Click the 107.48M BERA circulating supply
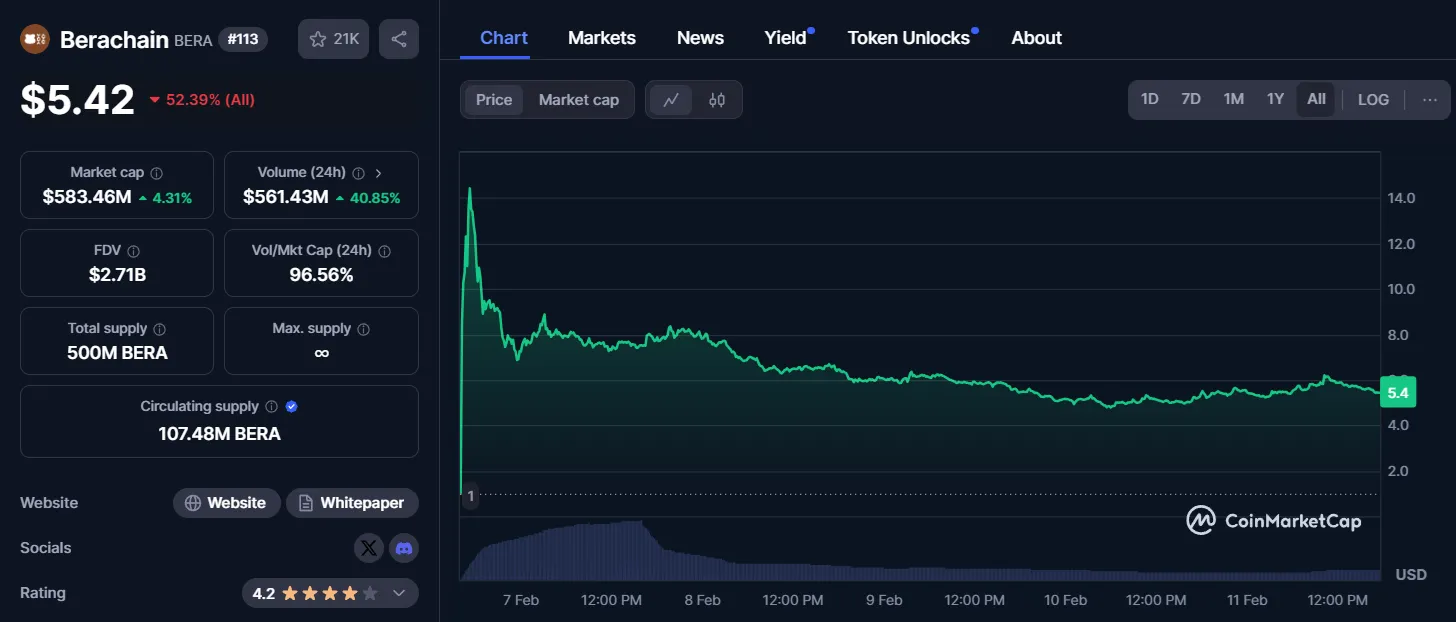Image resolution: width=1456 pixels, height=622 pixels. coord(219,434)
